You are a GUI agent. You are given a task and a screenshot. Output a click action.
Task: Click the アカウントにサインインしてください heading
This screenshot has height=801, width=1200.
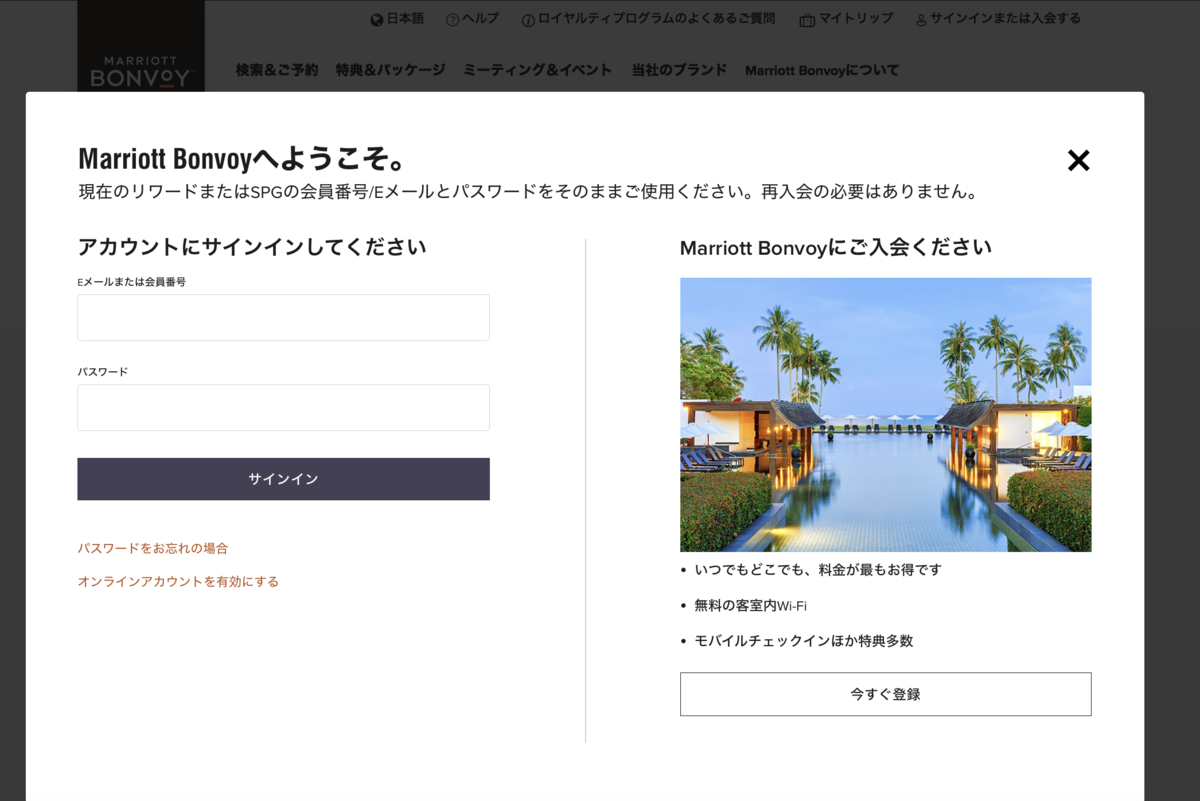(x=252, y=246)
